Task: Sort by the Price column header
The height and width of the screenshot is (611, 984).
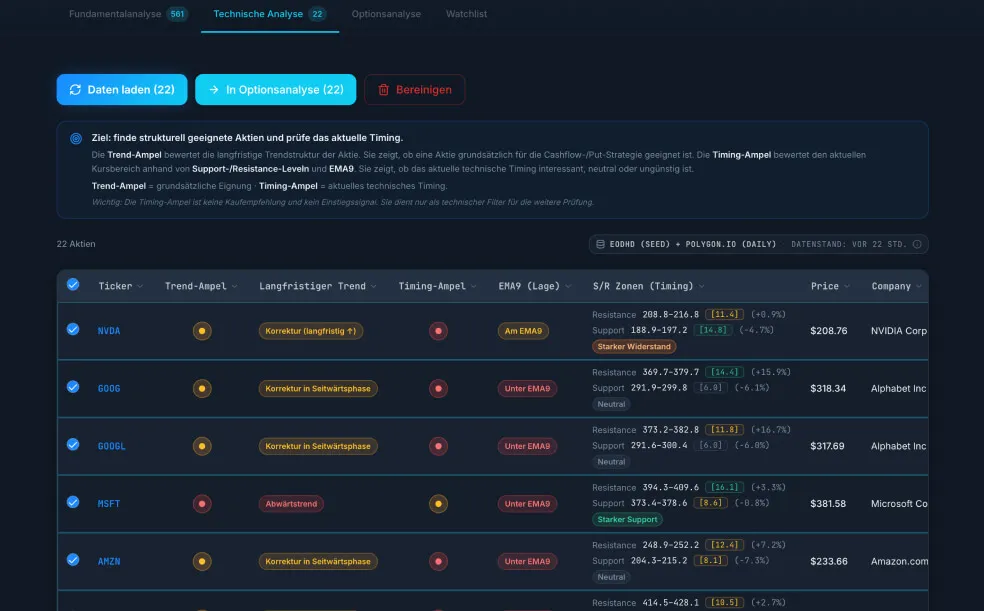Action: click(x=830, y=286)
